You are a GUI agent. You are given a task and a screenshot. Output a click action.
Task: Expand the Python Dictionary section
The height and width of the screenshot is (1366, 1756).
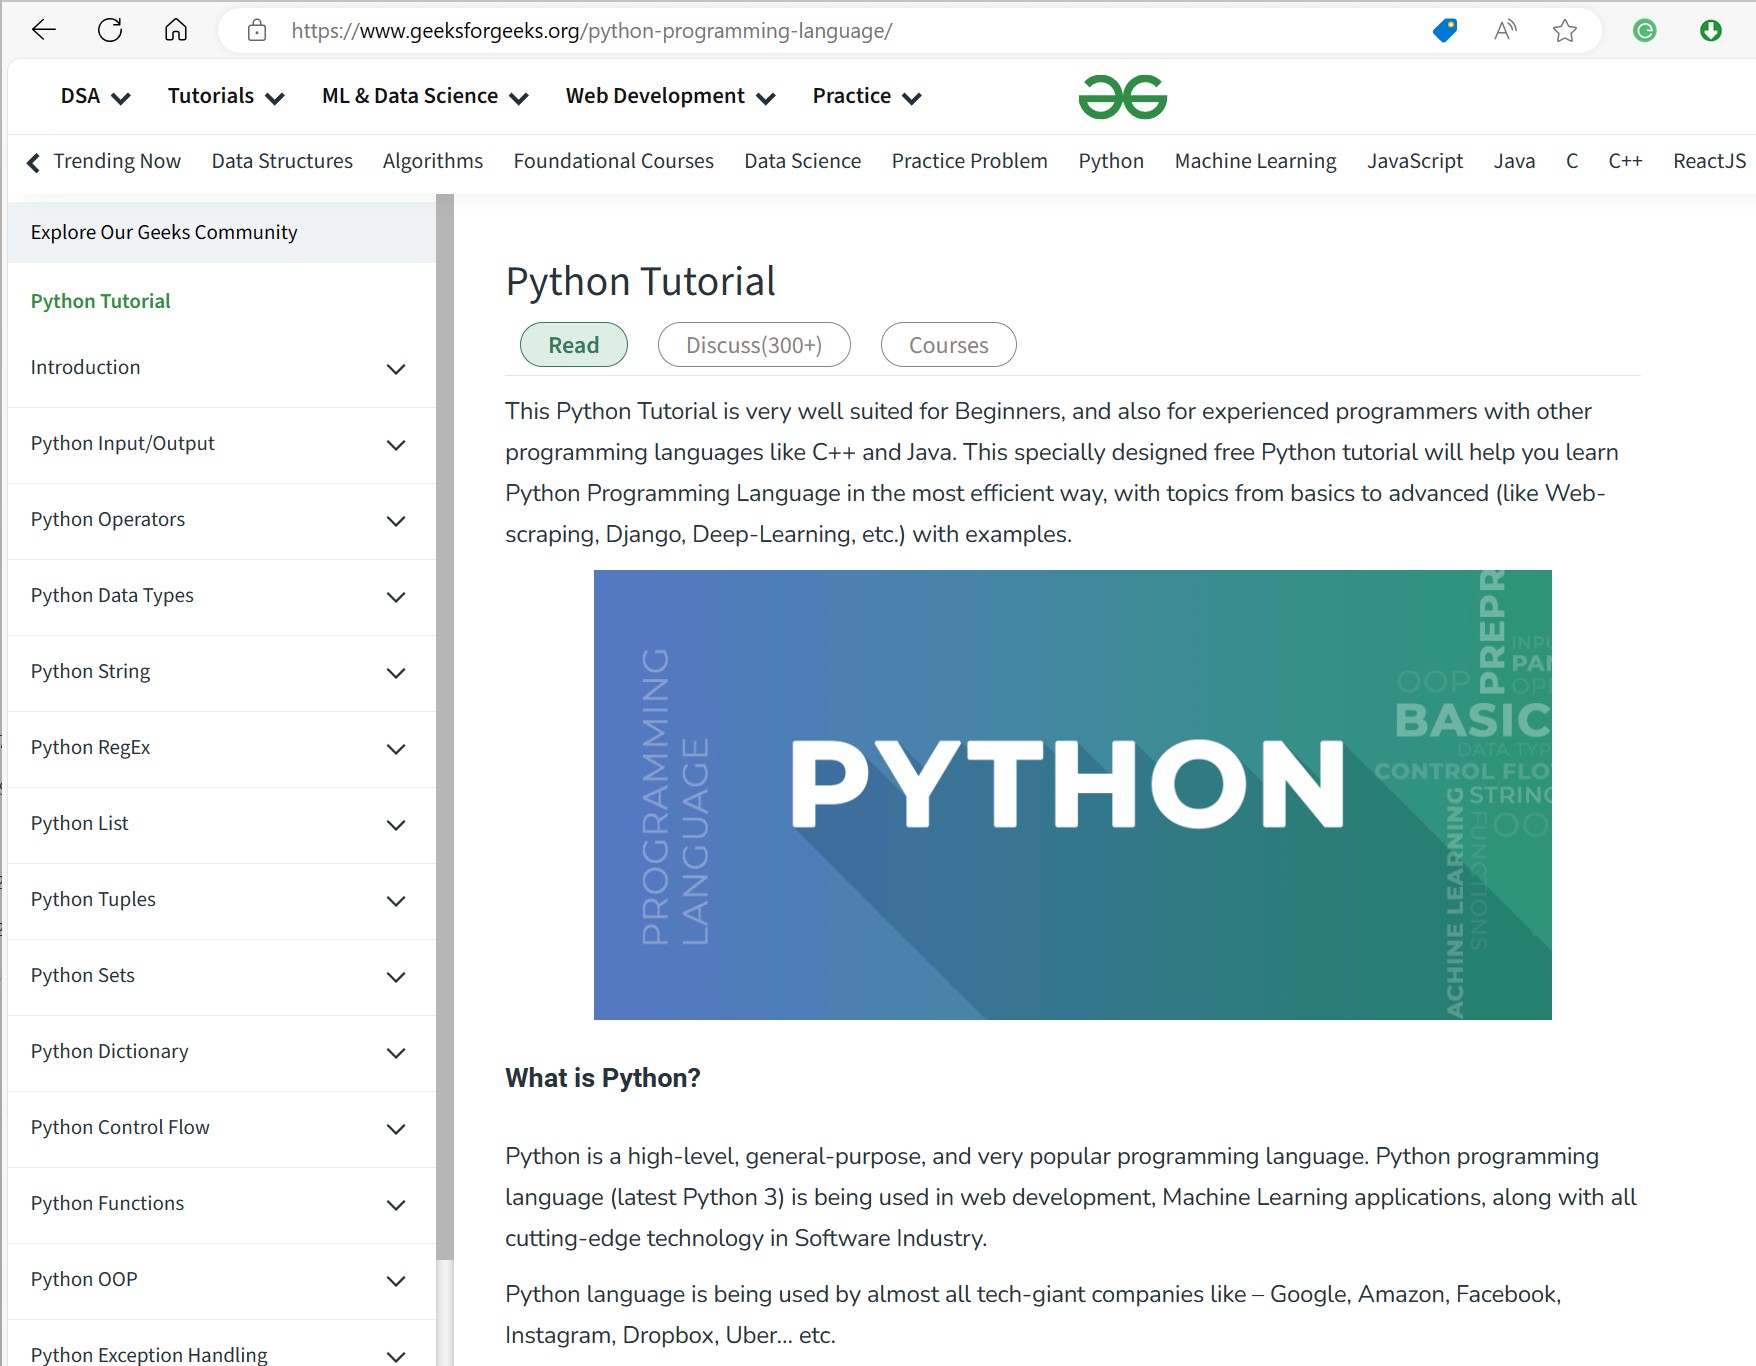point(221,1052)
